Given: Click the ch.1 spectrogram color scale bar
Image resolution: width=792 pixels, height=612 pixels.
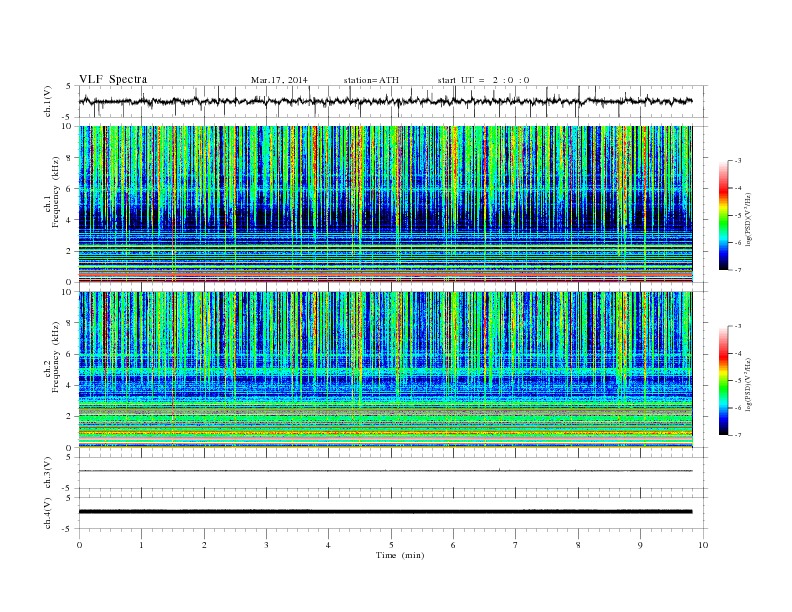Looking at the screenshot, I should [723, 215].
